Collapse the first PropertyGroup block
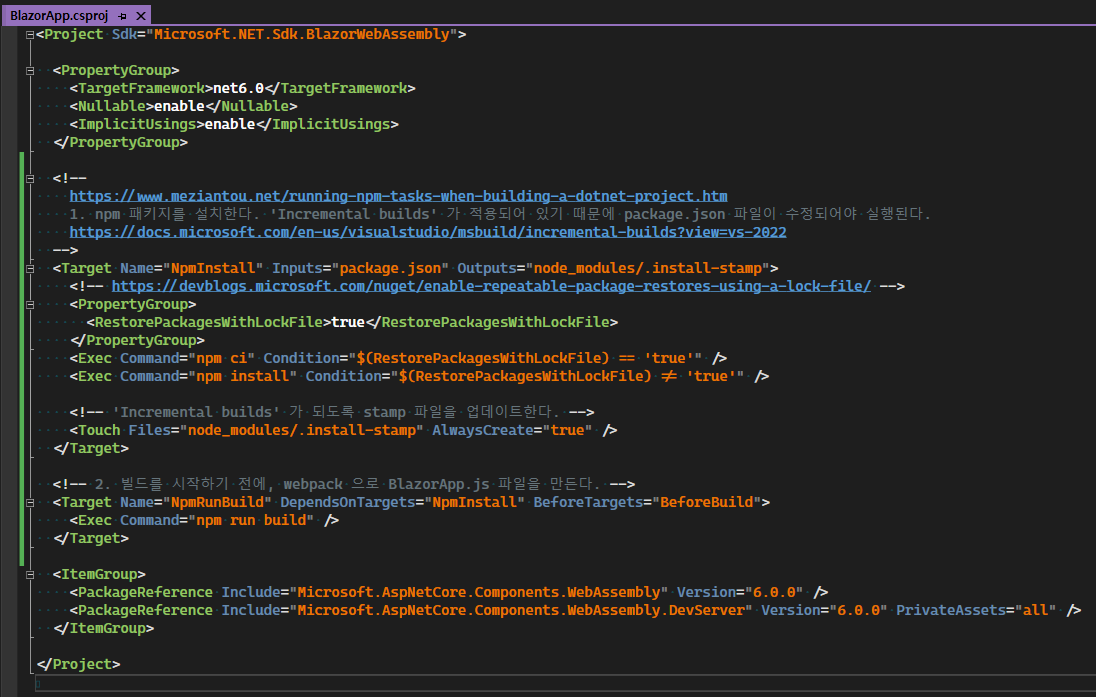This screenshot has height=697, width=1096. pos(29,71)
